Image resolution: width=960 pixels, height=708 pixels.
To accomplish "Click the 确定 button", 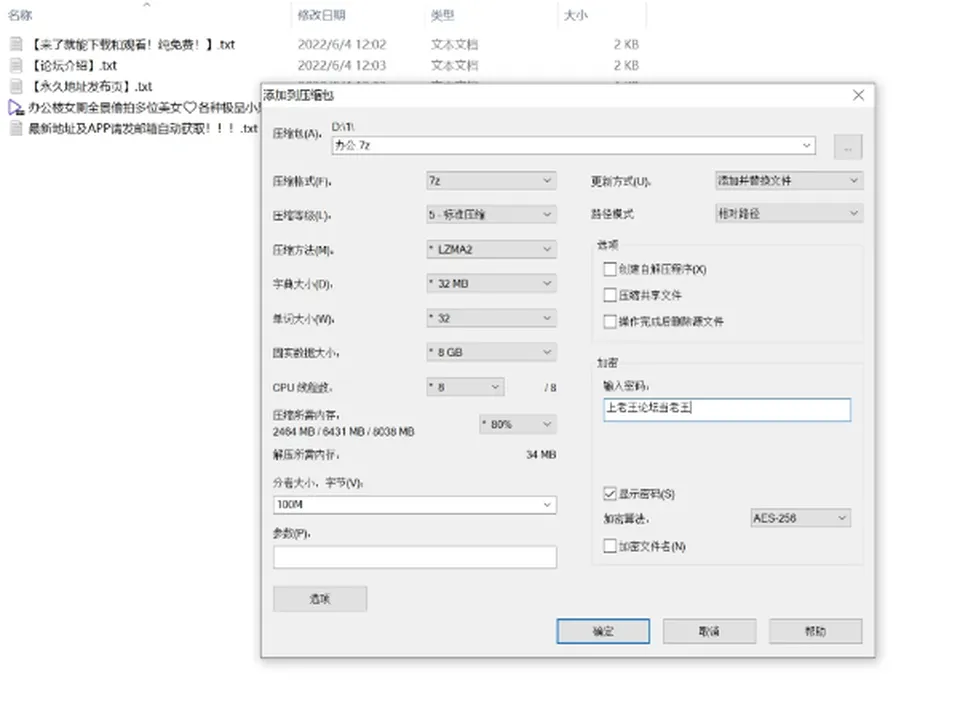I will pos(603,631).
